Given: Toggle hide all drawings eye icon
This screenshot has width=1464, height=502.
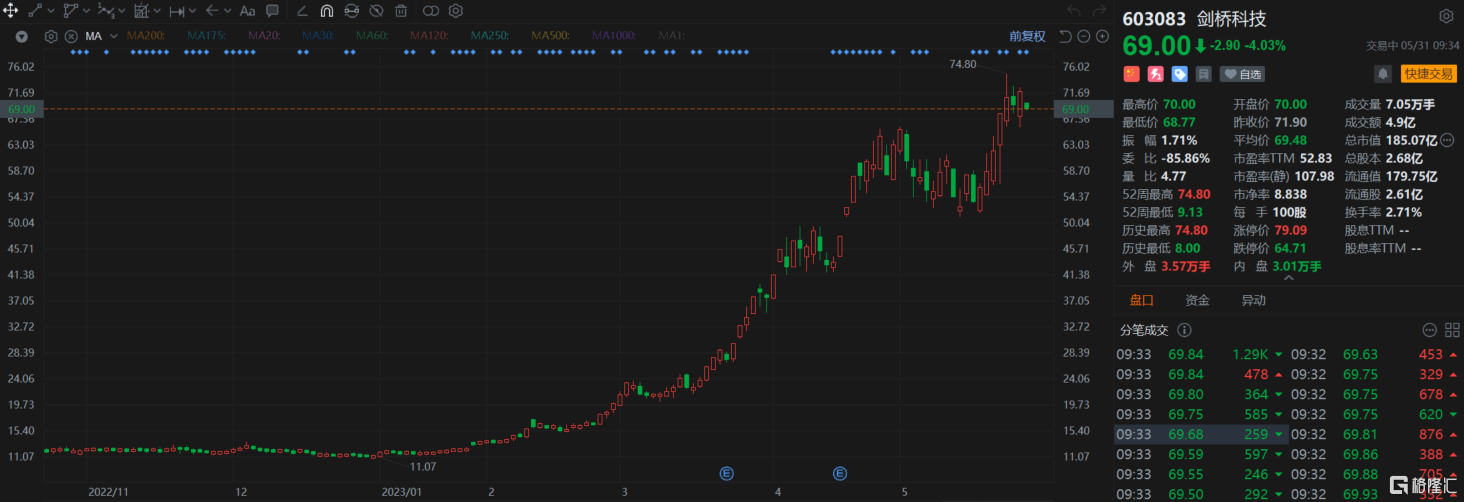Looking at the screenshot, I should coord(376,11).
